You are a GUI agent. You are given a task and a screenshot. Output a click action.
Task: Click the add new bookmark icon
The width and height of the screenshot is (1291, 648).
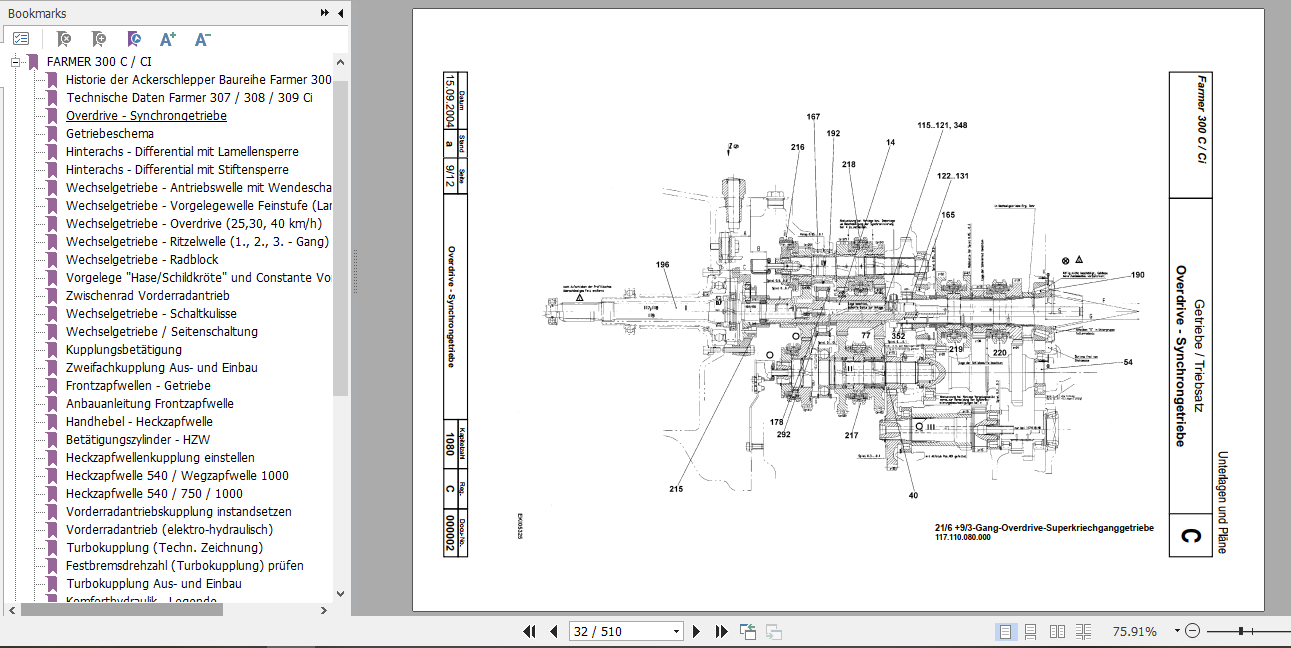point(98,39)
